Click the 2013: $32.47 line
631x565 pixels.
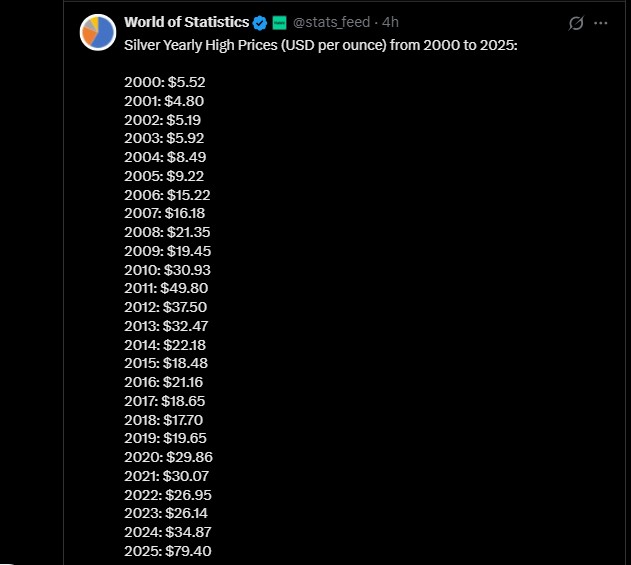(167, 326)
